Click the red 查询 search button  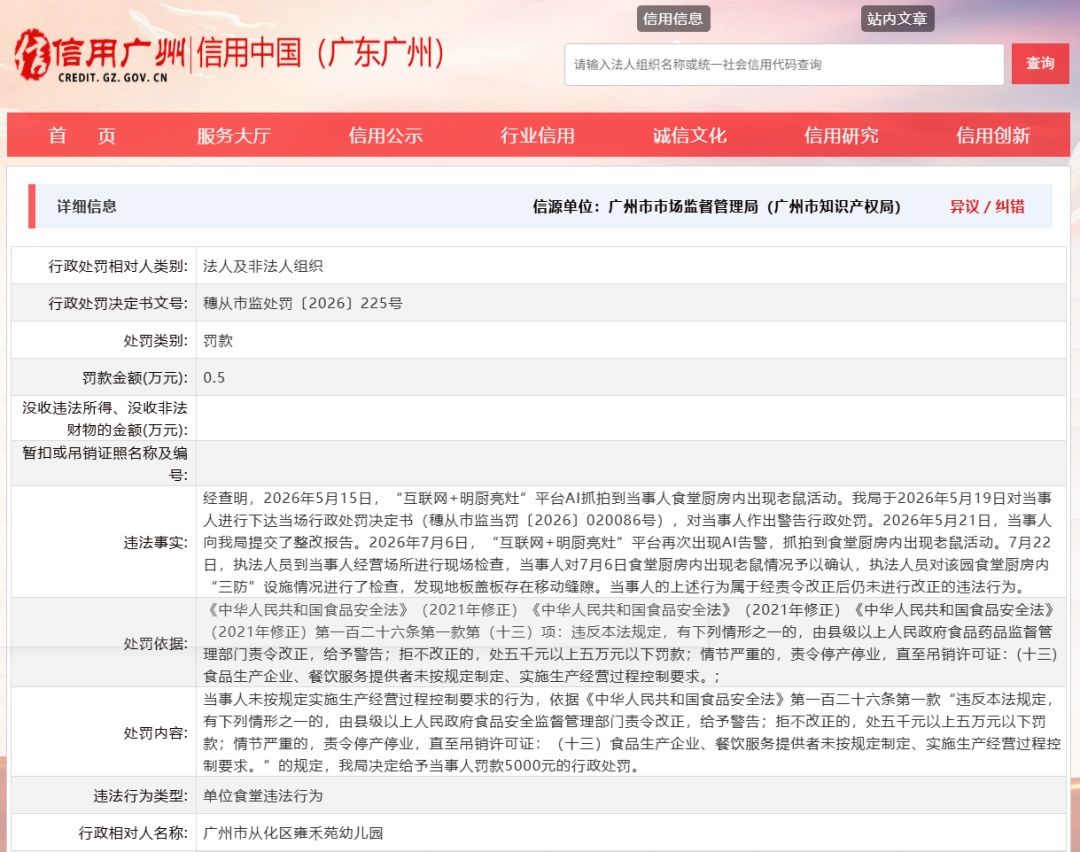pyautogui.click(x=1040, y=63)
